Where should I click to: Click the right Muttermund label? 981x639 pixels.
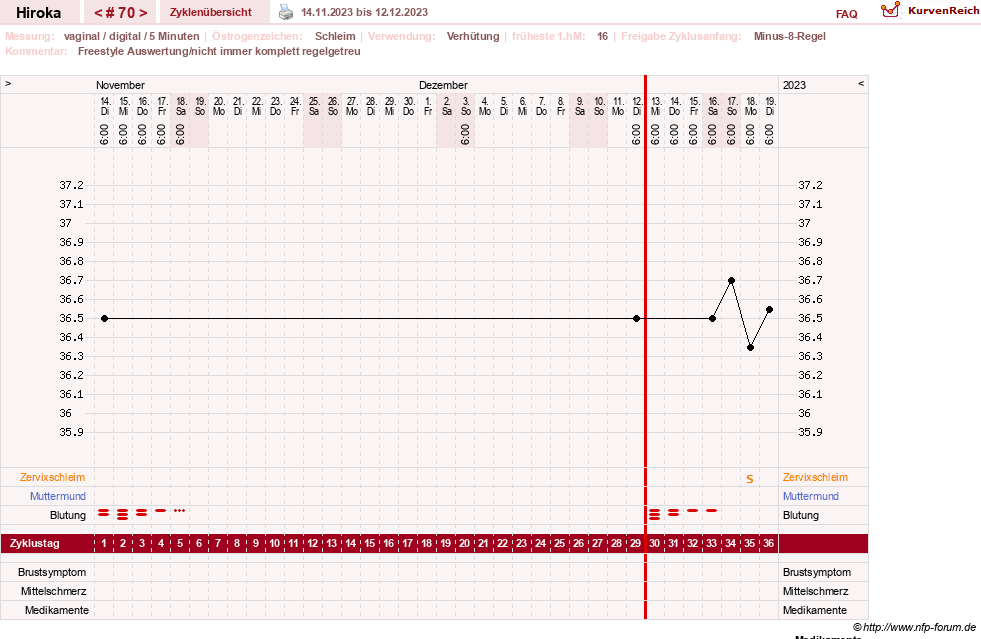click(x=810, y=496)
